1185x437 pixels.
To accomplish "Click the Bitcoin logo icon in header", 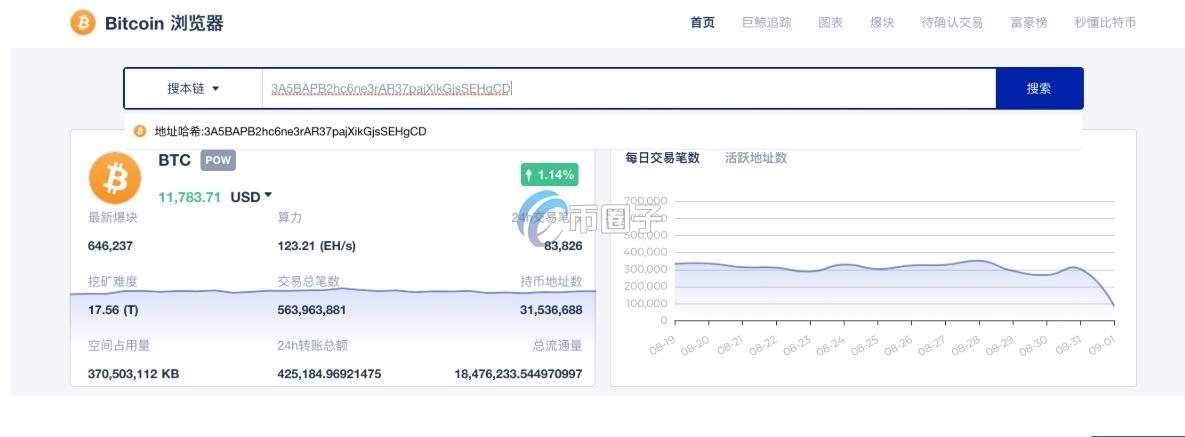I will point(83,23).
